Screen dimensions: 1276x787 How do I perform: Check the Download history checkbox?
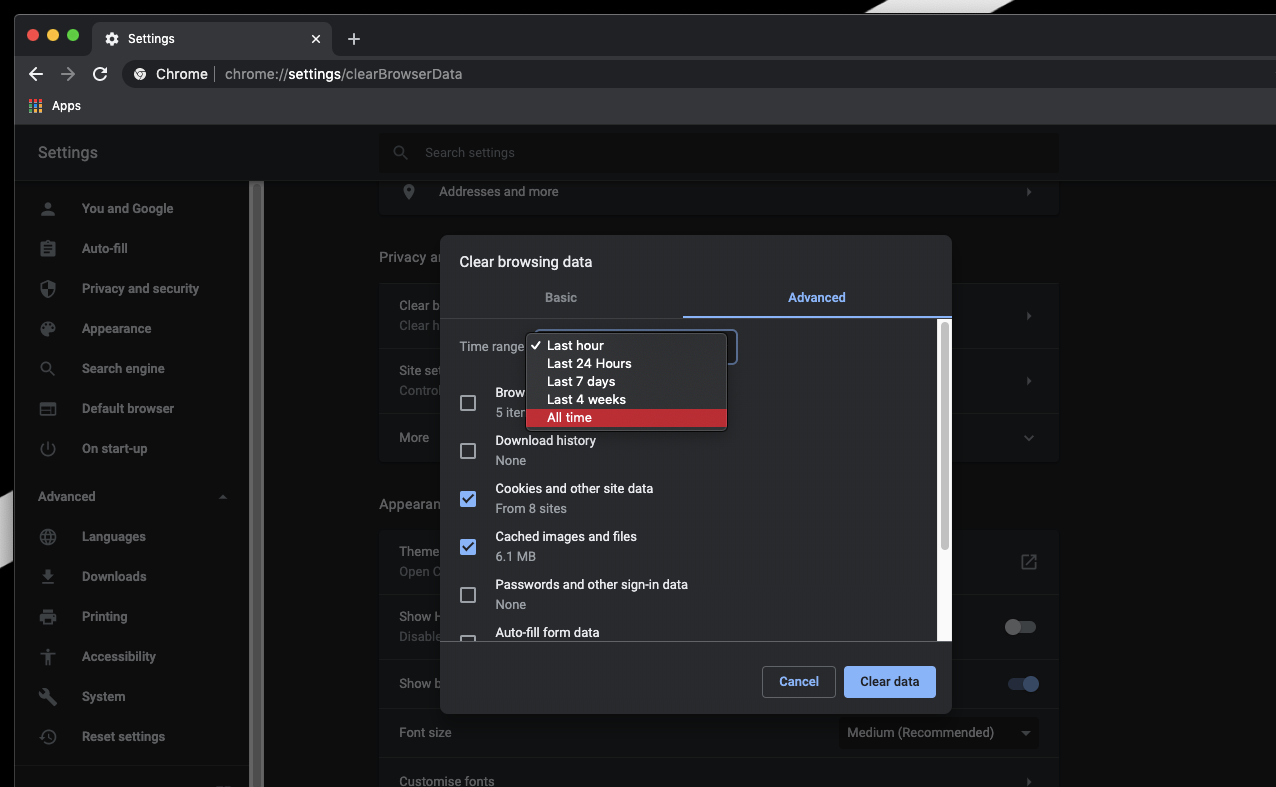(x=468, y=451)
